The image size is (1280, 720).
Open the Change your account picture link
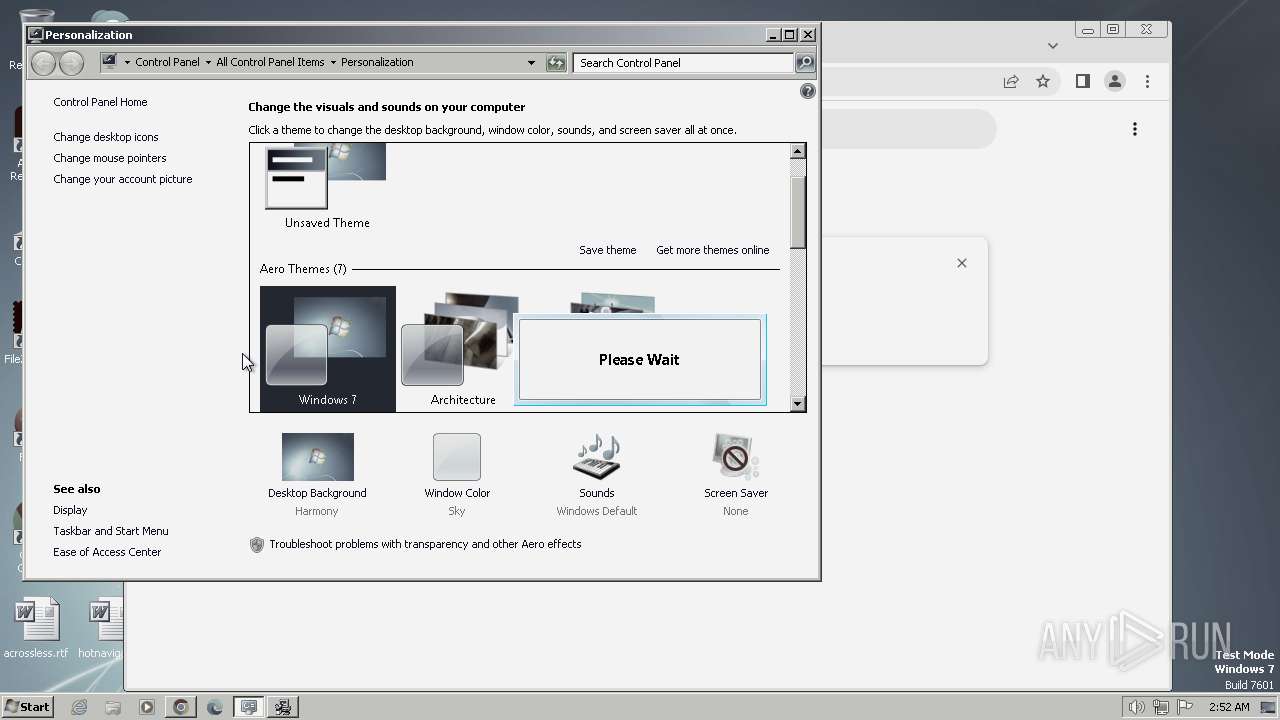123,179
